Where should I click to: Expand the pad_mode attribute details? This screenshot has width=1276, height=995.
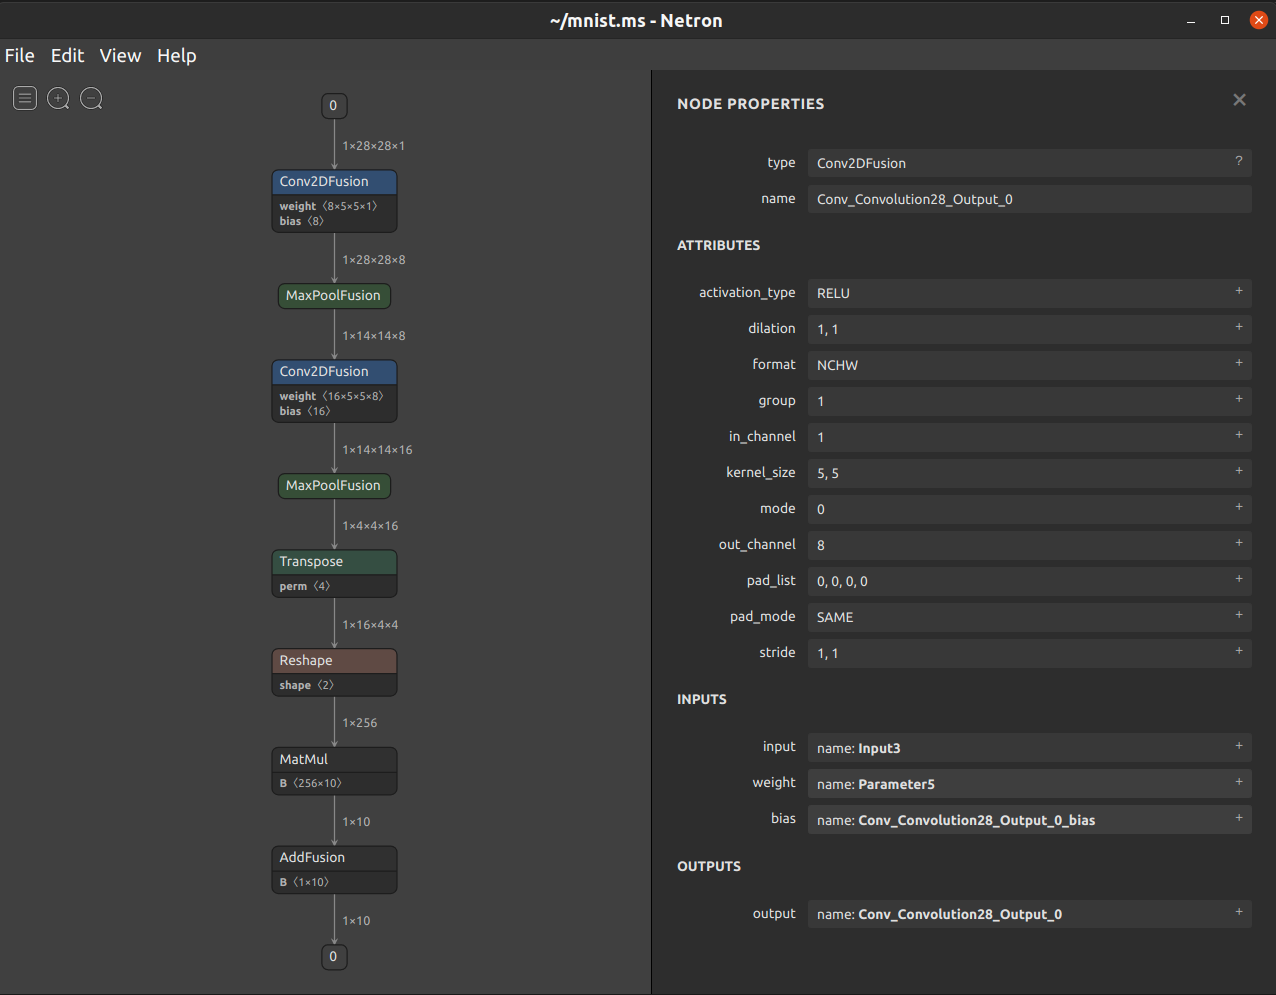click(x=1238, y=616)
